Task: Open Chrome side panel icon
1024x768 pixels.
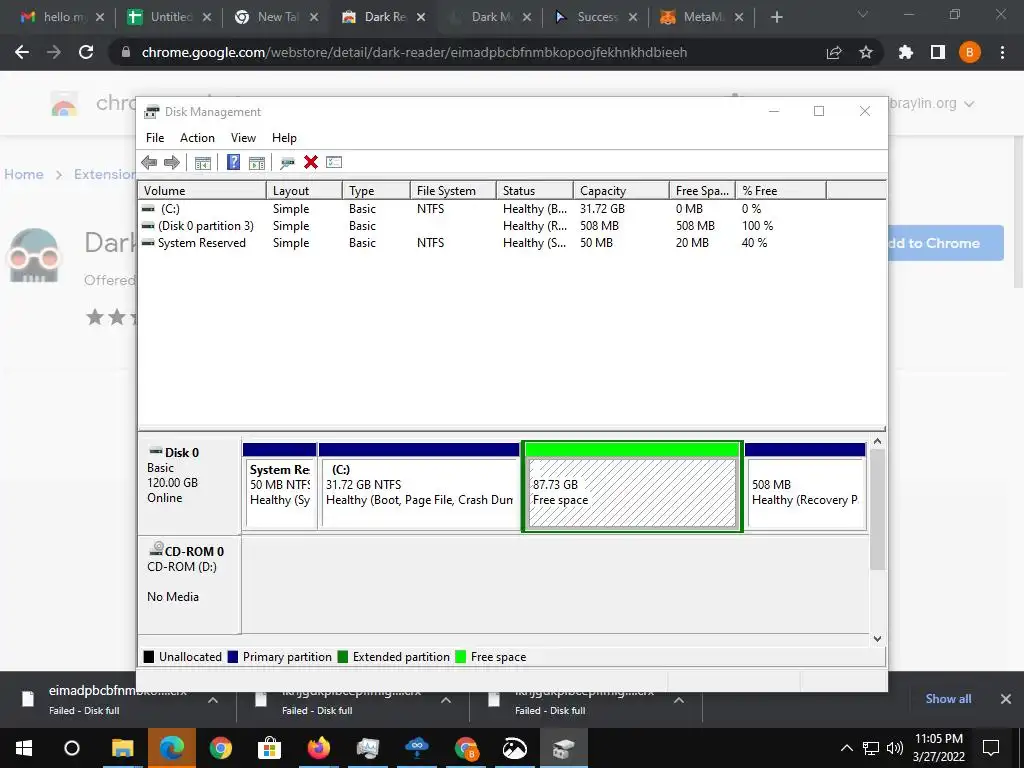Action: pyautogui.click(x=938, y=52)
